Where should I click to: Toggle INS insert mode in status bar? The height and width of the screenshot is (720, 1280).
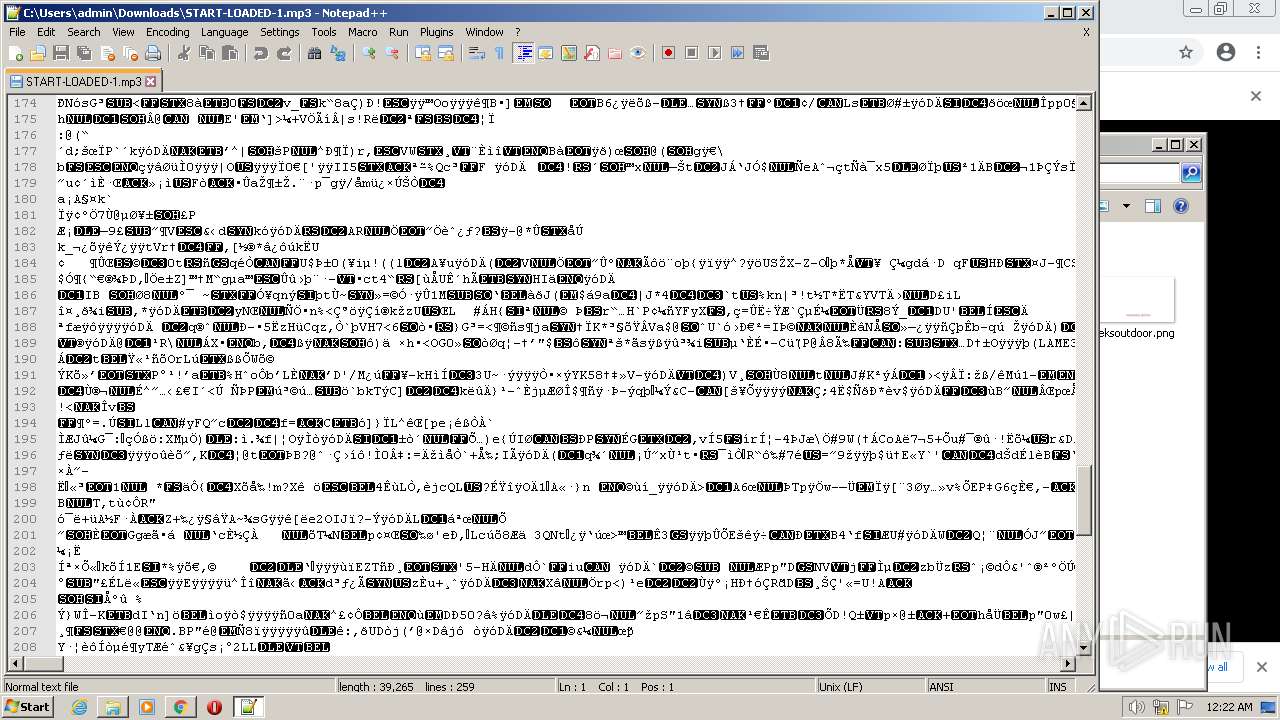click(x=1057, y=687)
